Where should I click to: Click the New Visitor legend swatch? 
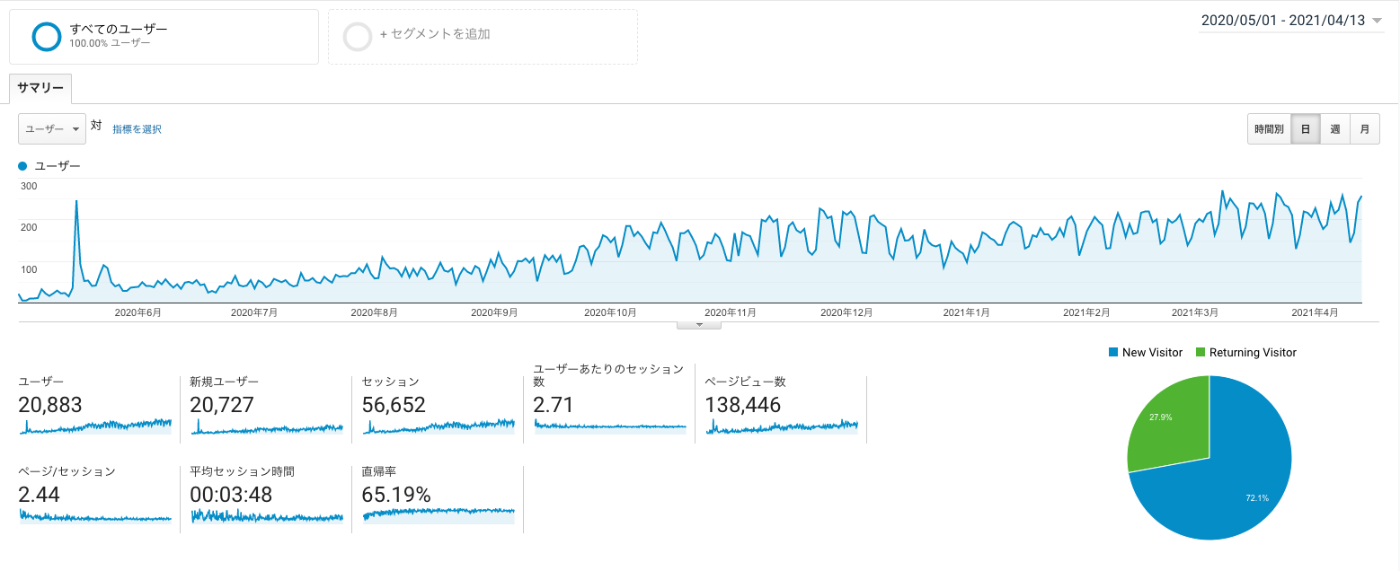coord(1114,352)
